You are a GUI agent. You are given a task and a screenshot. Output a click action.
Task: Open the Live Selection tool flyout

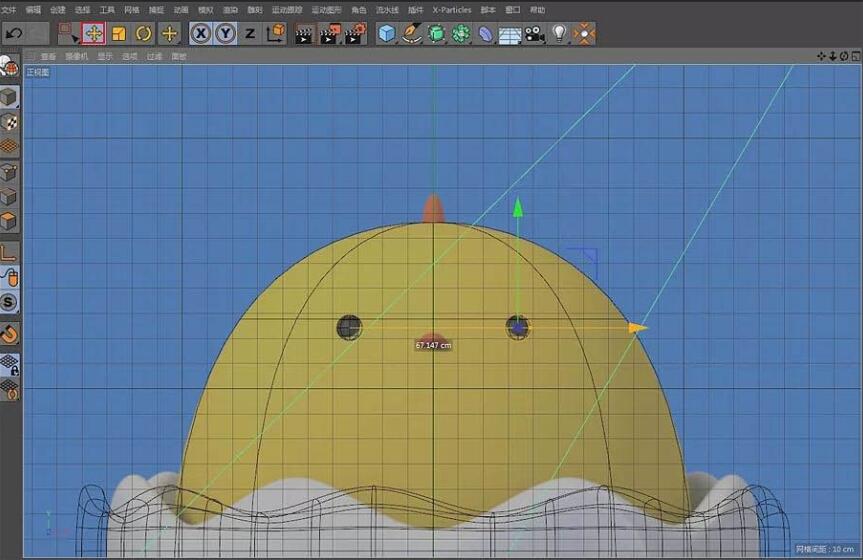point(68,34)
